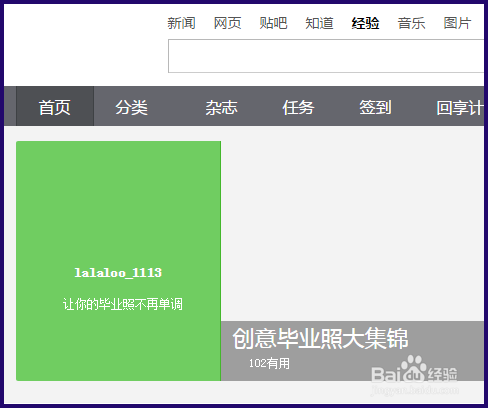Select the bold 经验 link
This screenshot has height=408, width=488.
[365, 23]
